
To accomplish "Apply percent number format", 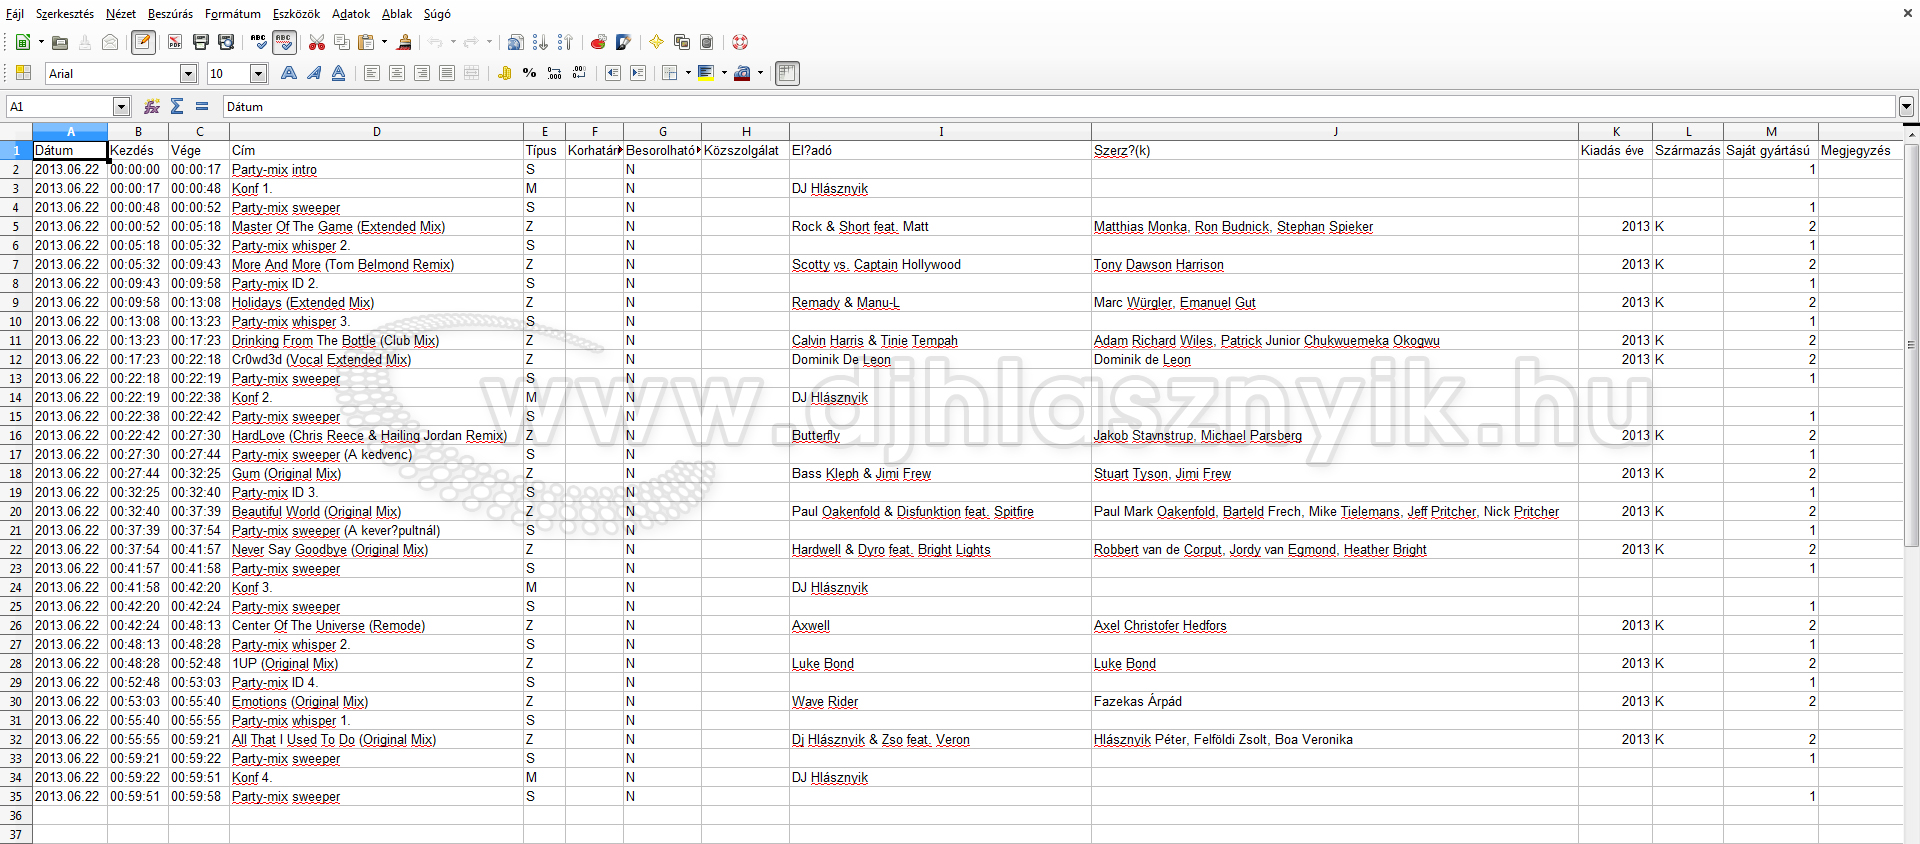I will click(x=529, y=73).
